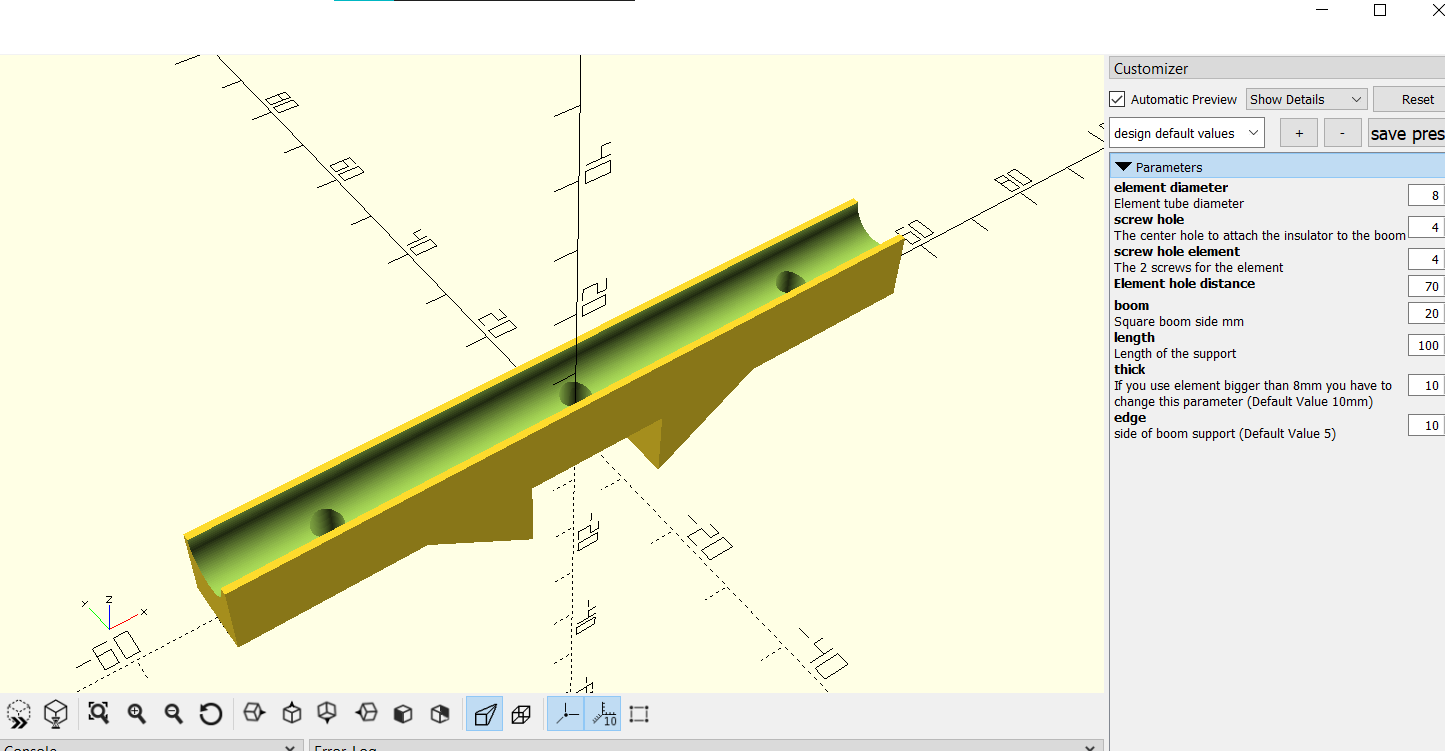The height and width of the screenshot is (751, 1445).
Task: Click the plus button to add preset
Action: point(1298,133)
